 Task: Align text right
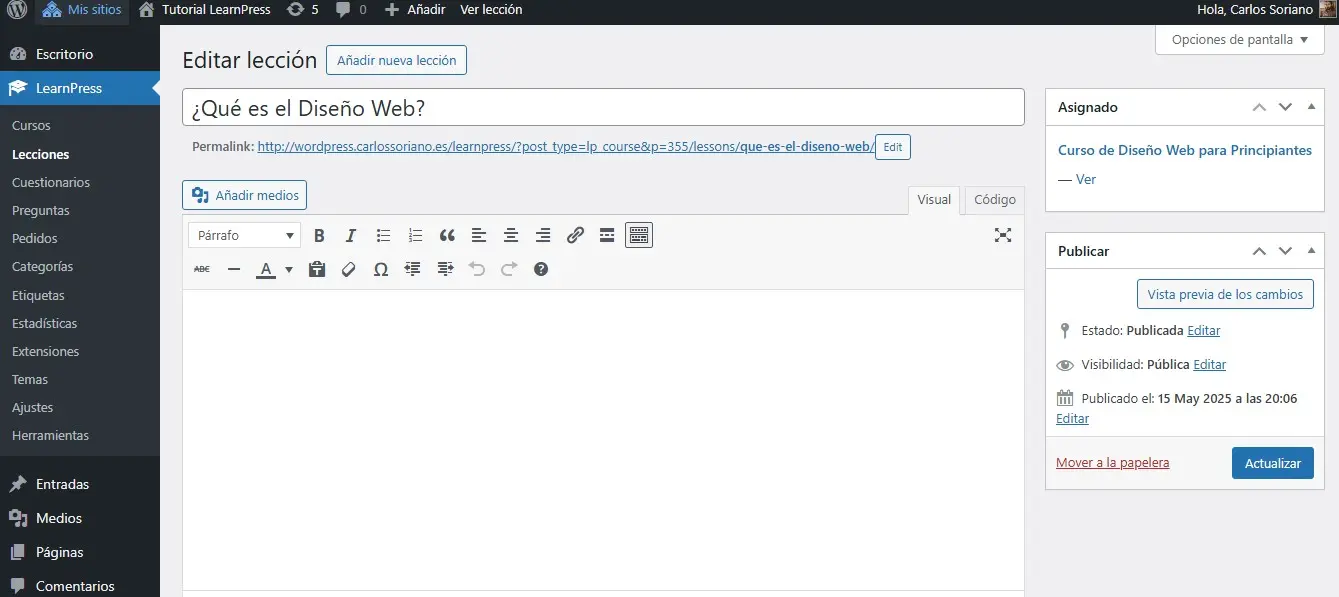click(543, 236)
